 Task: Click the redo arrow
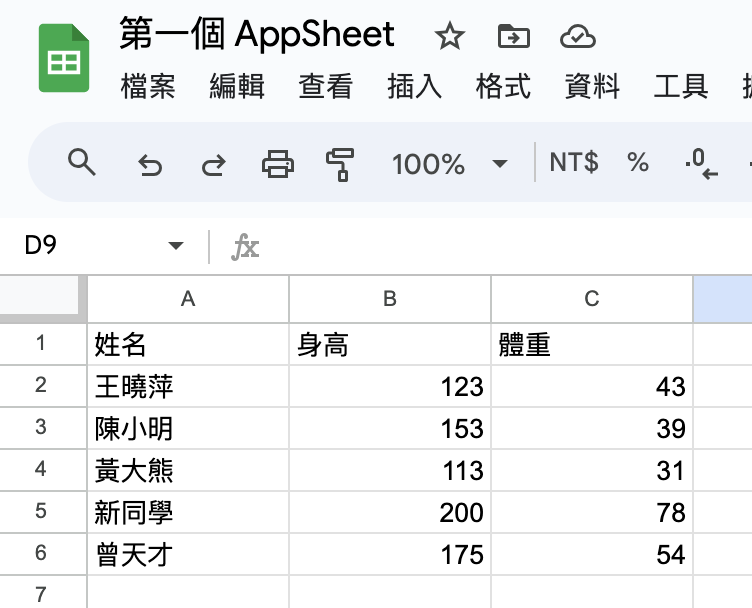[213, 165]
